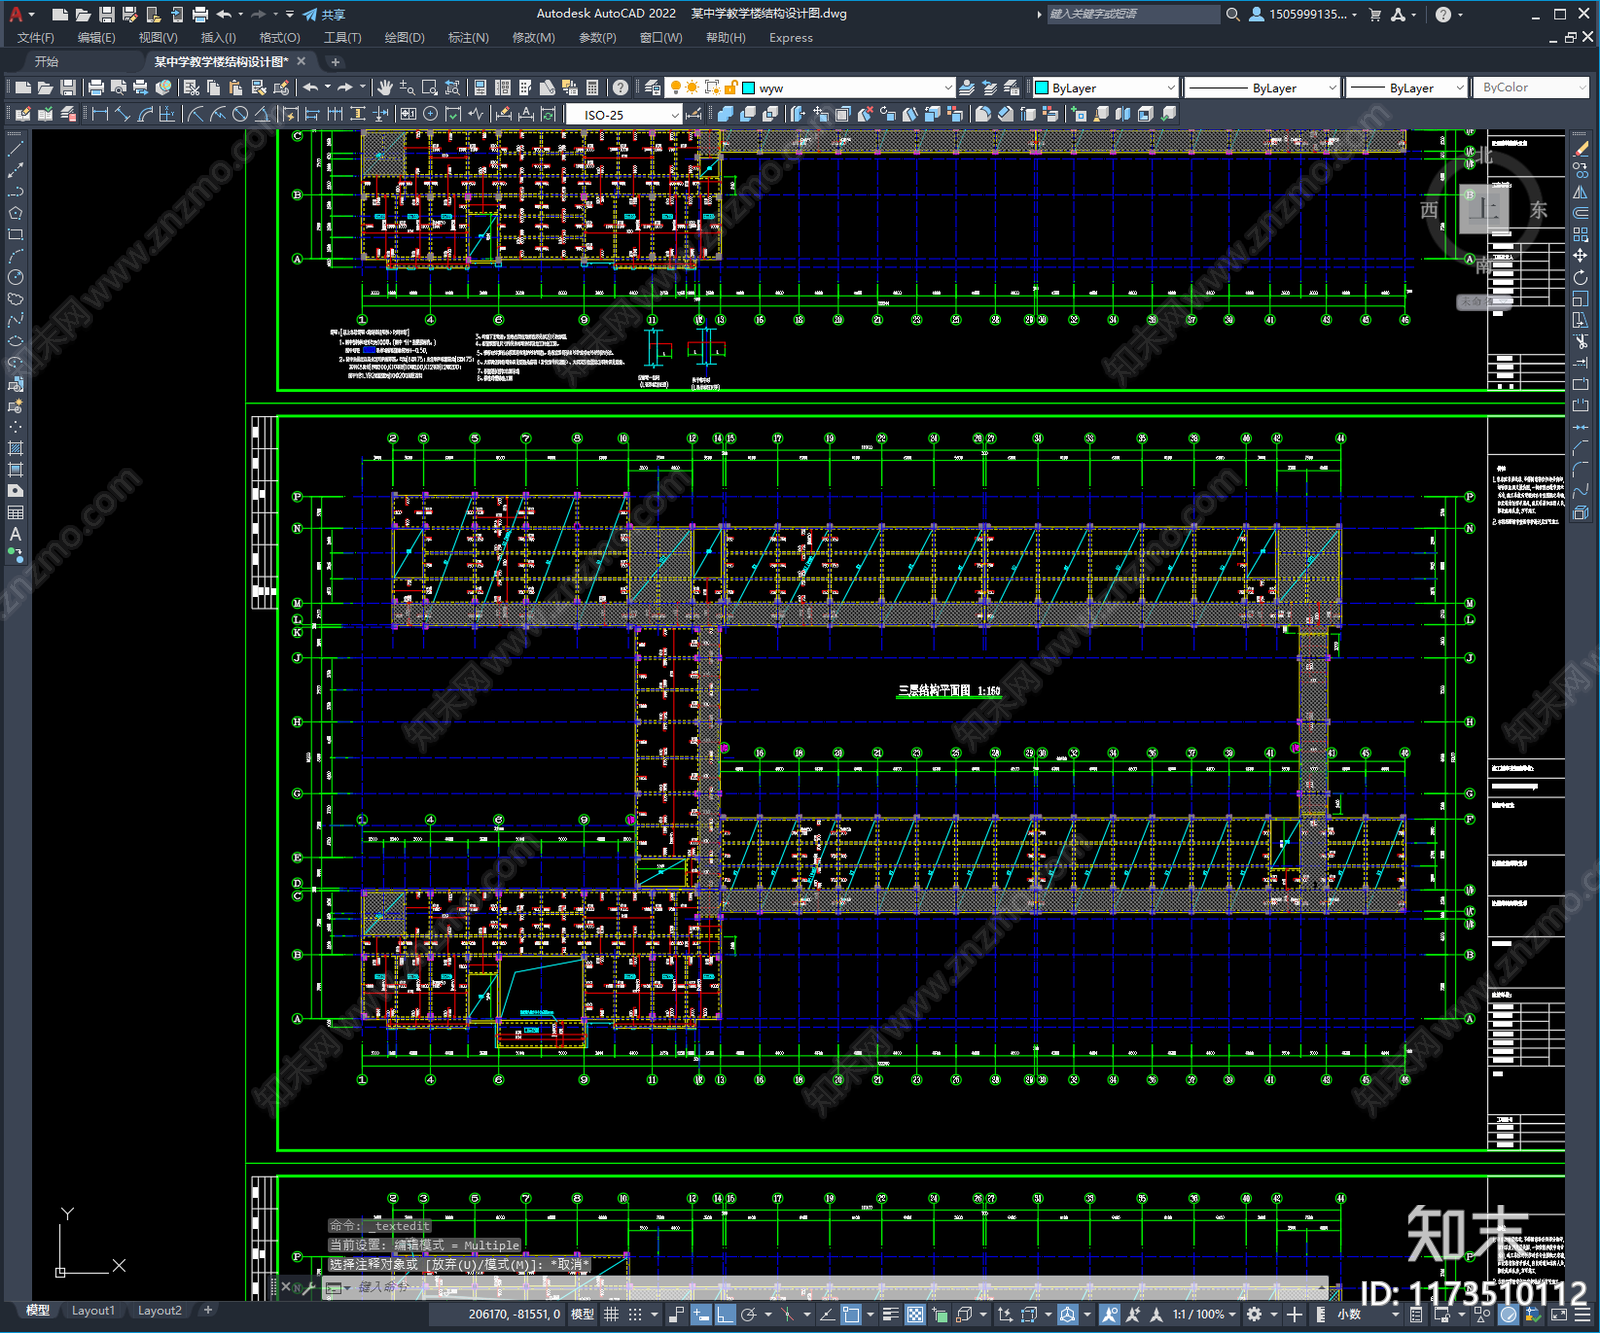Toggle transparency display in status bar
This screenshot has height=1333, width=1600.
pyautogui.click(x=914, y=1314)
